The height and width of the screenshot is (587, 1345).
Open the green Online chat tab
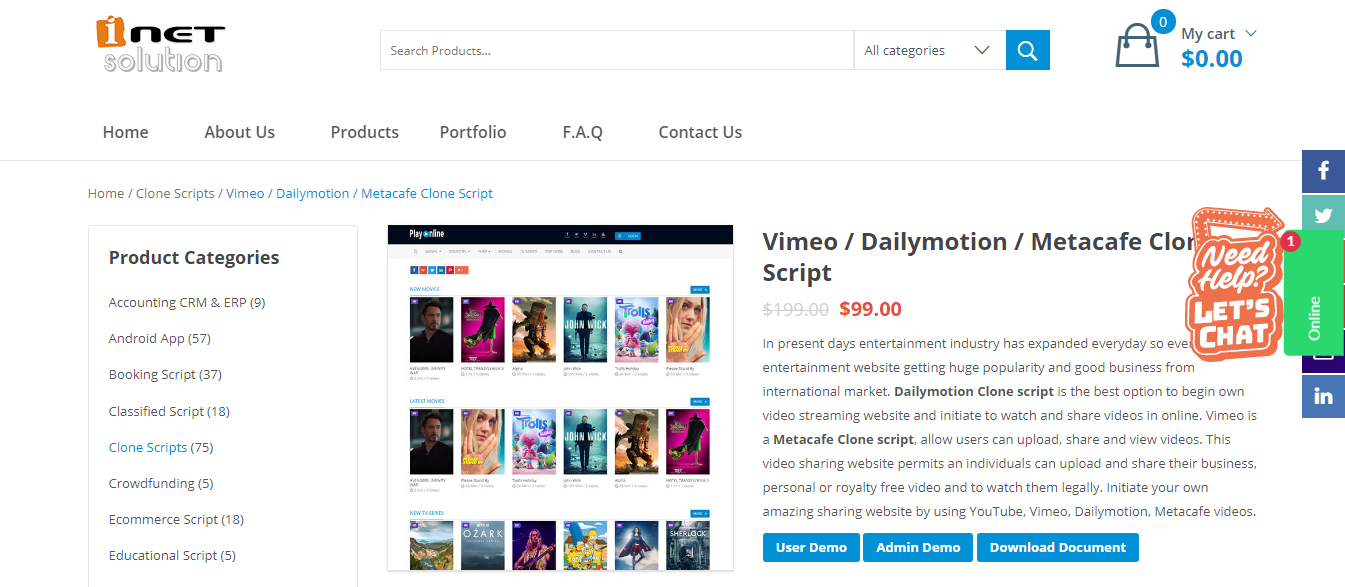point(1314,292)
